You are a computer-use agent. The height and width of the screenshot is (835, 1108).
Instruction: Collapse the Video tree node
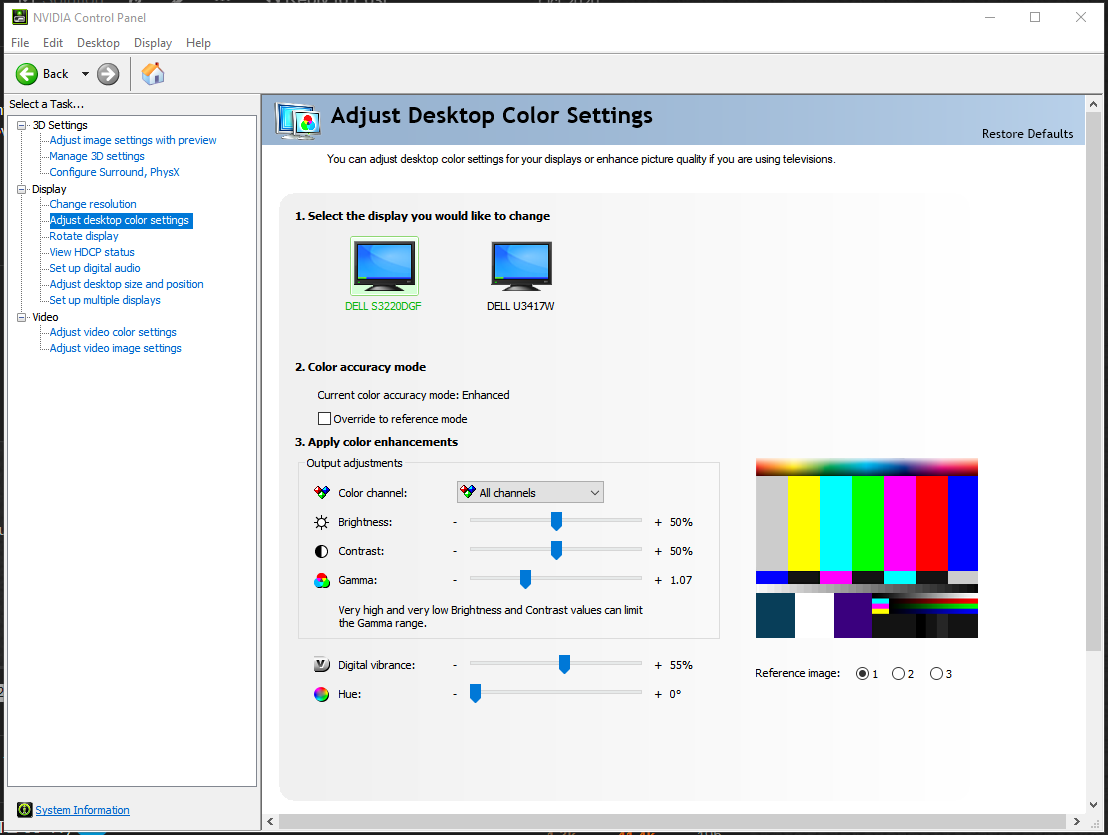21,317
